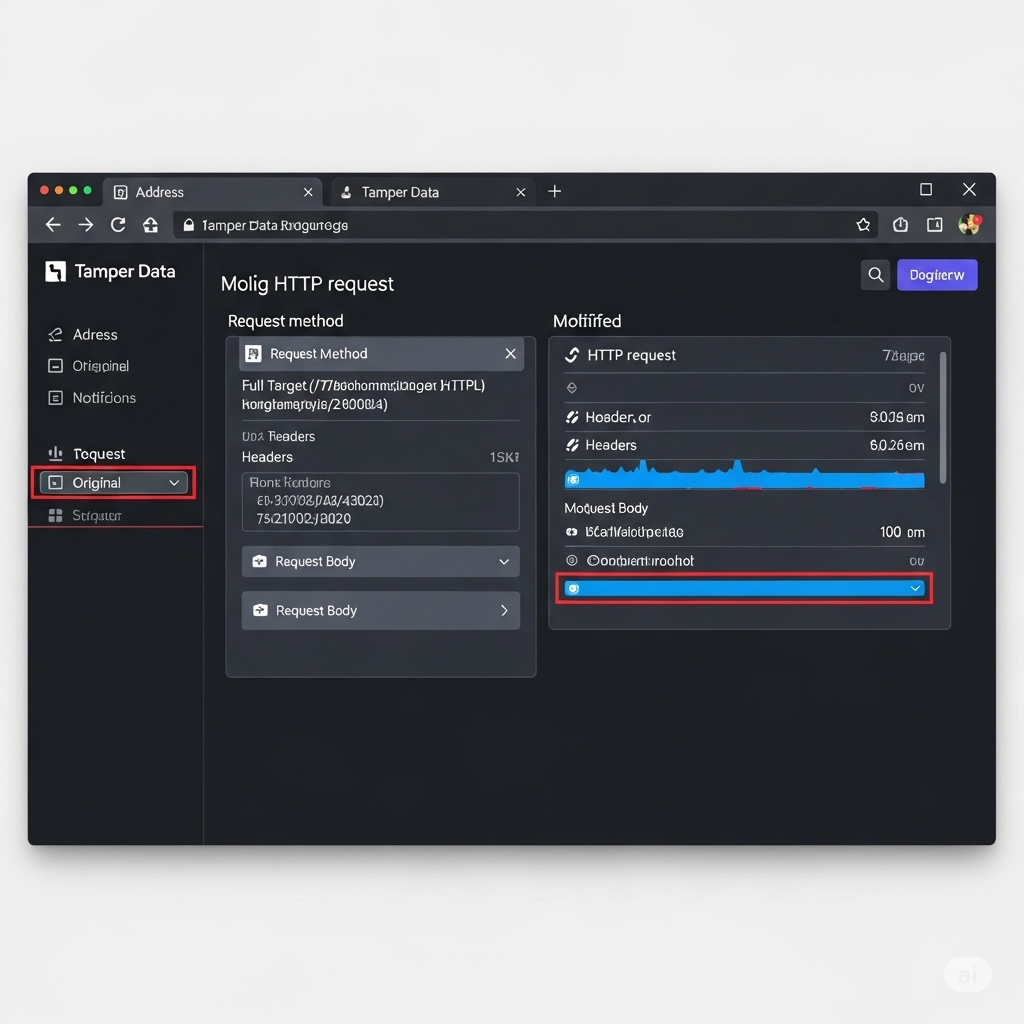Bookmark page with the star icon
The width and height of the screenshot is (1024, 1024).
click(863, 225)
